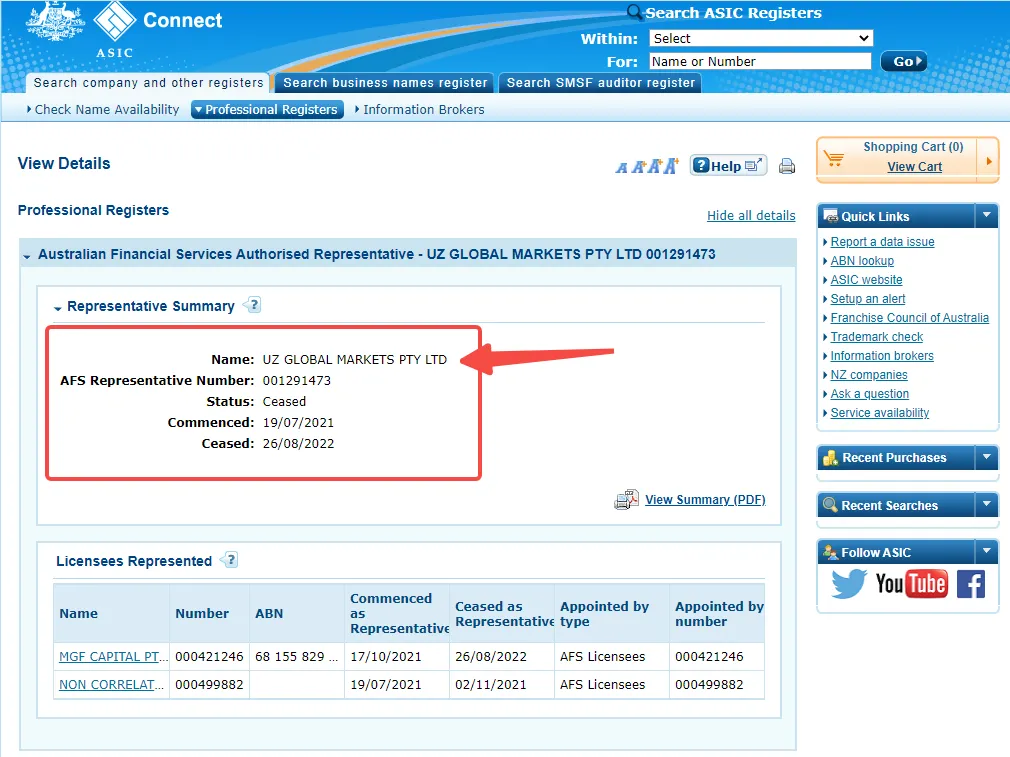Open the Licensees Represented help icon
The width and height of the screenshot is (1010, 757).
click(x=229, y=560)
